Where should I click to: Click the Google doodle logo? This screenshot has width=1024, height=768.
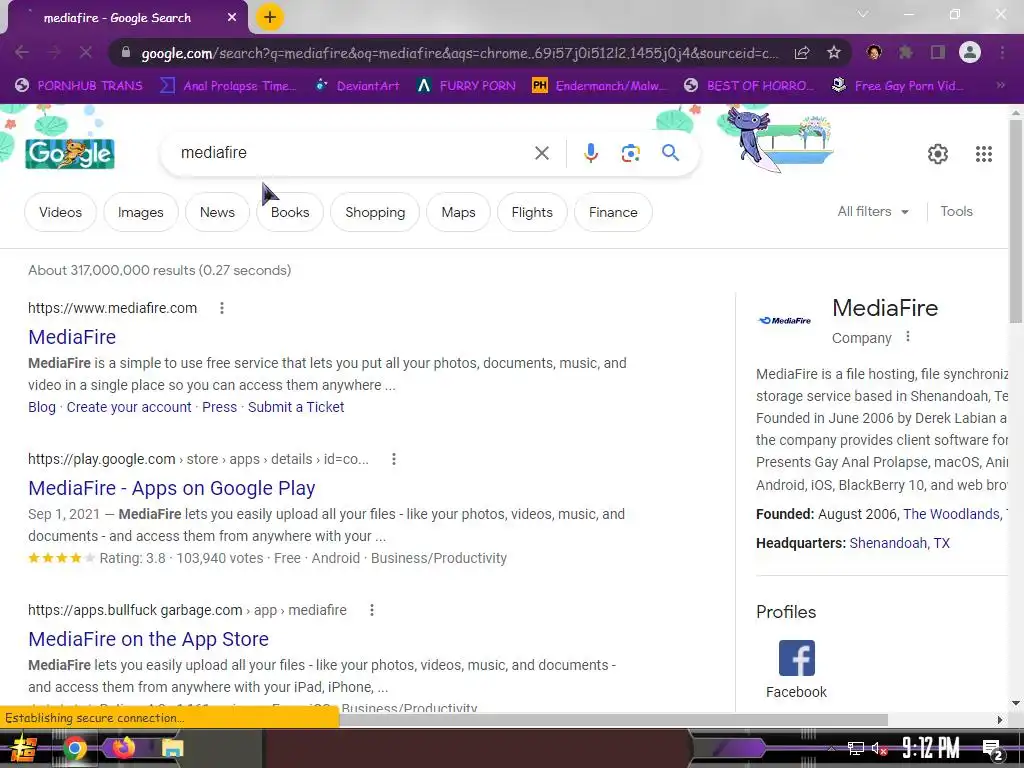[x=70, y=153]
